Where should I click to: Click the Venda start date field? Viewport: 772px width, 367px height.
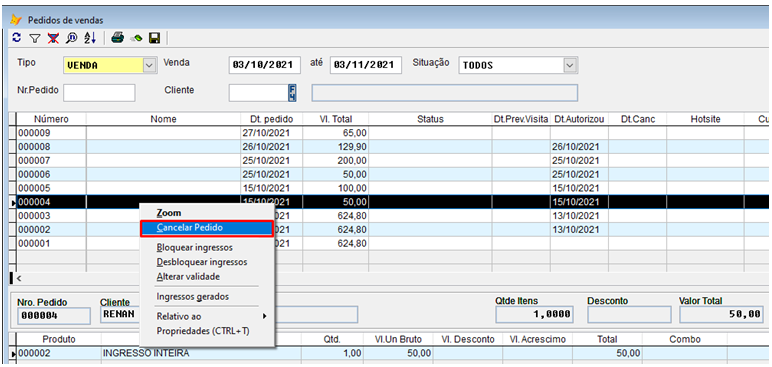(x=264, y=65)
